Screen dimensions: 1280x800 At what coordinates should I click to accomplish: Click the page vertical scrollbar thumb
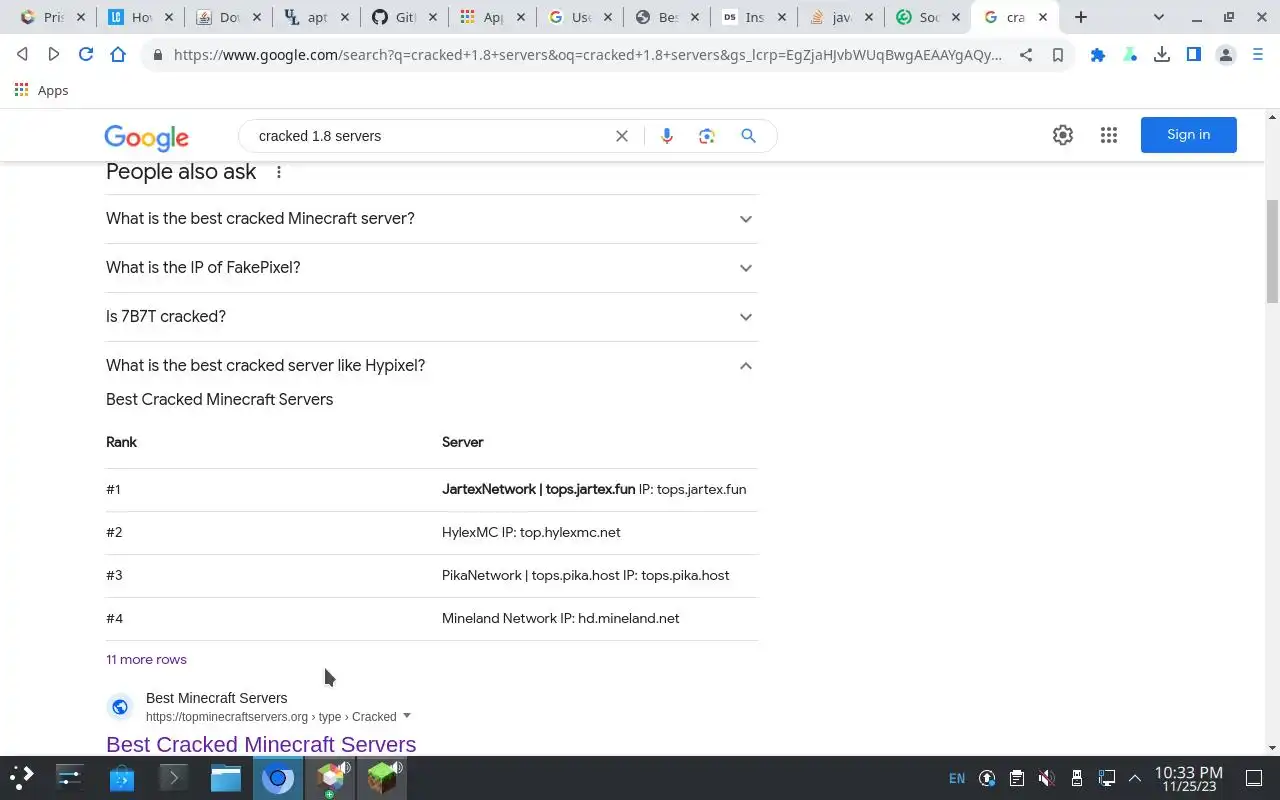(x=1272, y=250)
